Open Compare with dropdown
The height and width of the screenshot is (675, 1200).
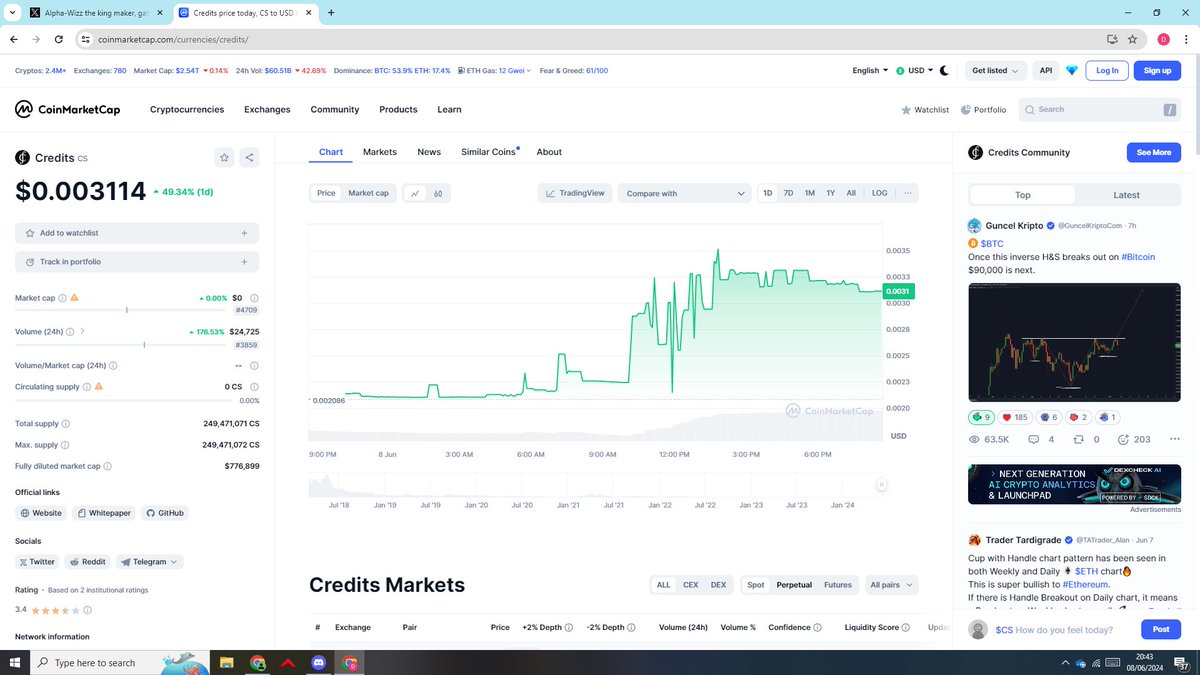point(685,193)
